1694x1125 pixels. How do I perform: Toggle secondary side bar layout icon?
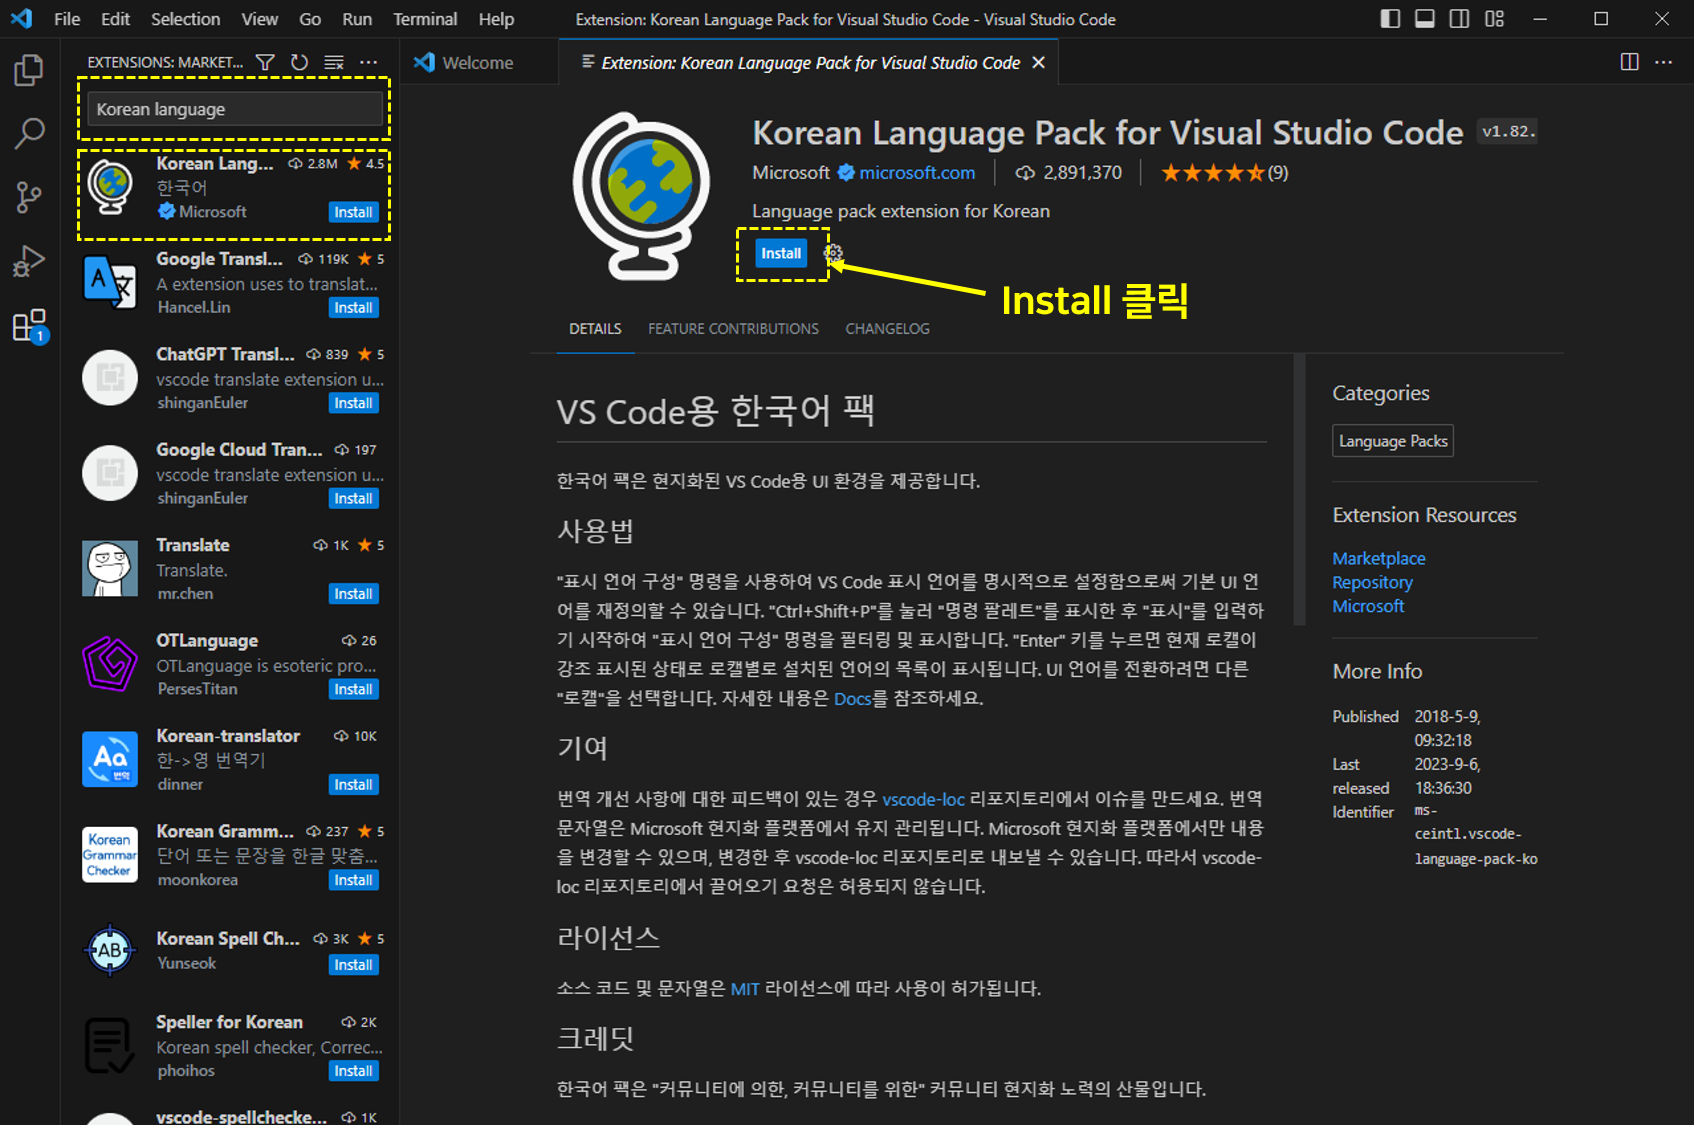(x=1460, y=19)
